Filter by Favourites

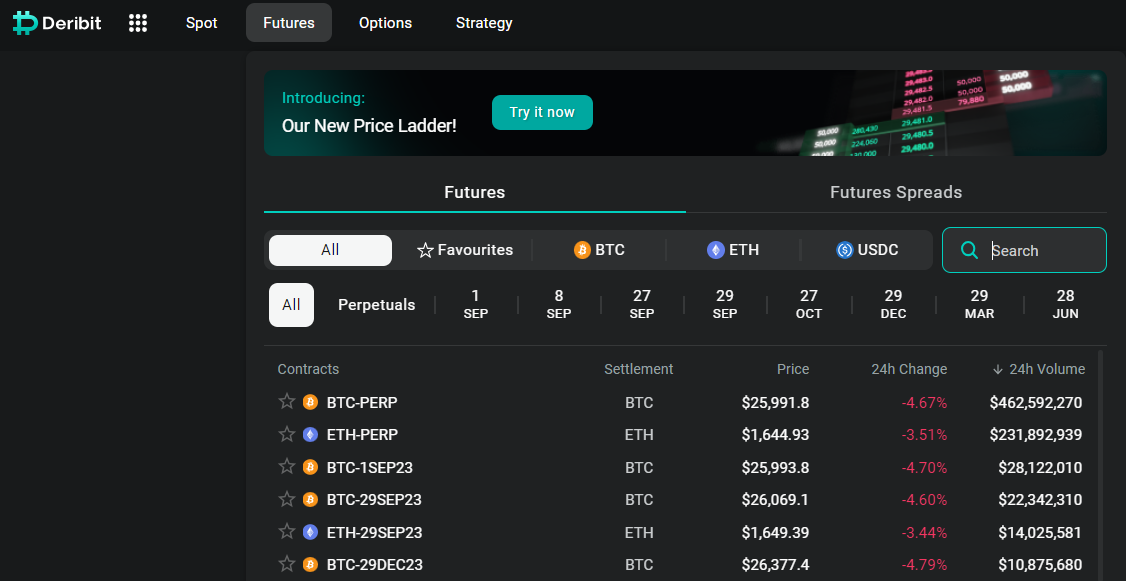[x=465, y=250]
